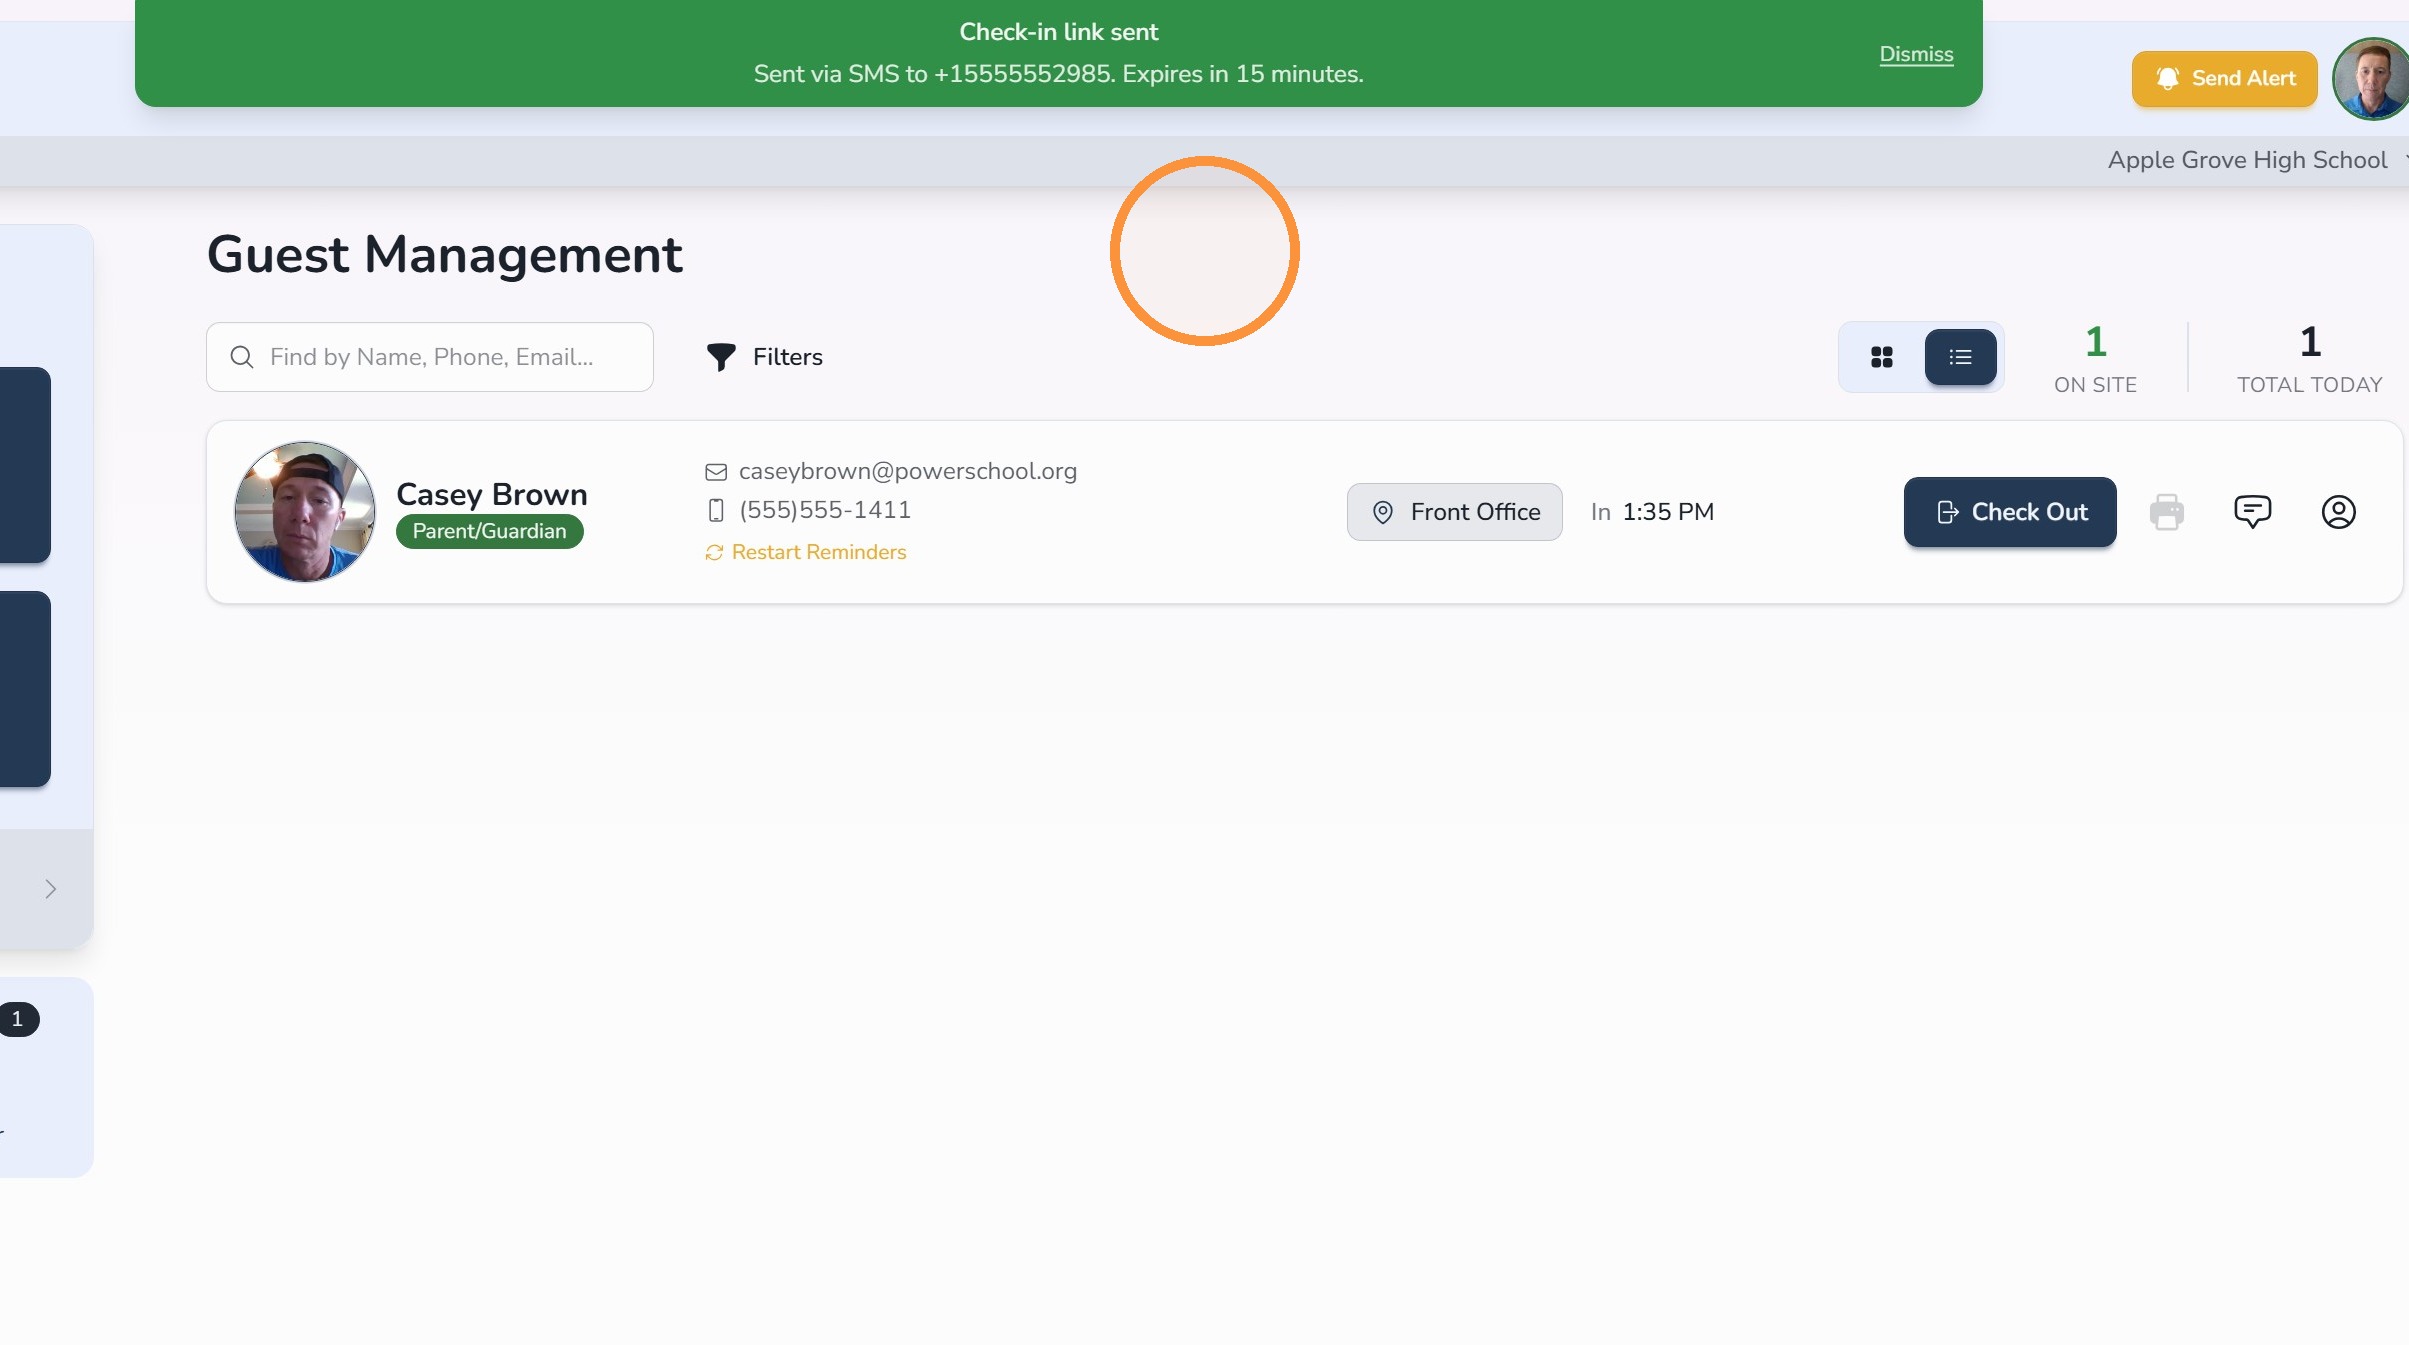Switch to grid card view
Screen dimensions: 2409x1345
(x=1881, y=357)
